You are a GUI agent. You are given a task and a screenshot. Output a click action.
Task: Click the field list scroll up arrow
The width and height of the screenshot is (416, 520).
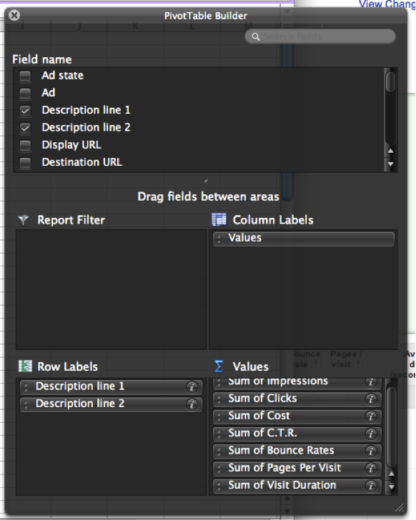tap(391, 151)
